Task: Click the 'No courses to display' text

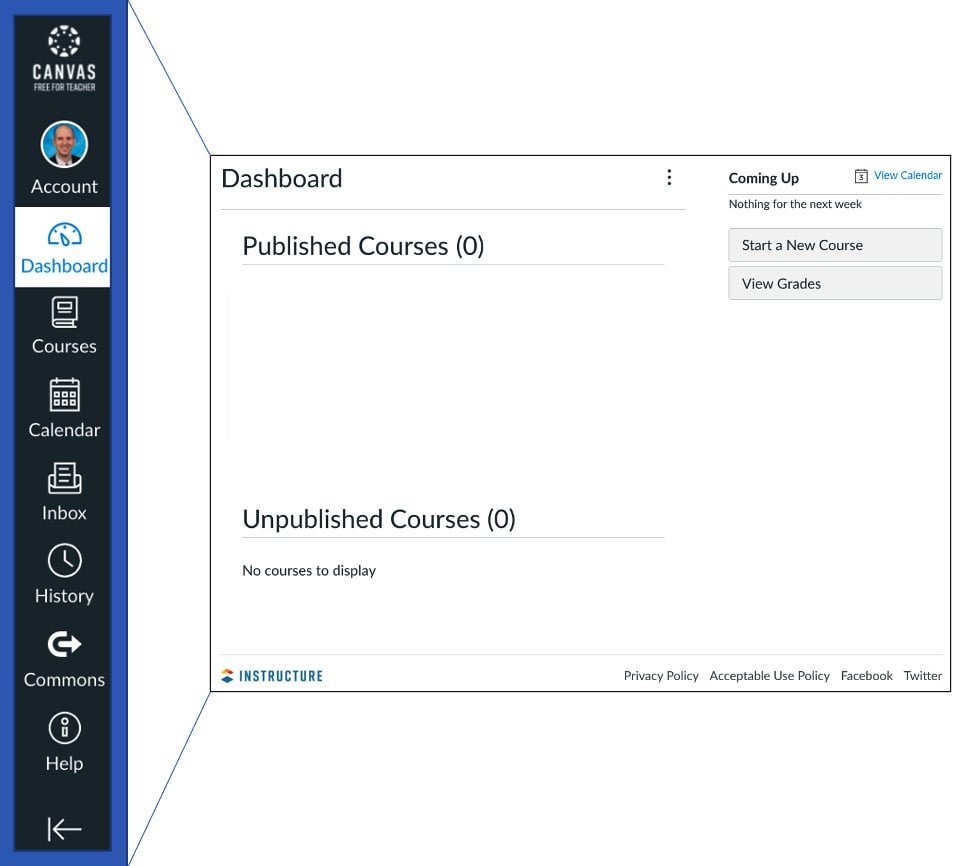Action: tap(309, 571)
